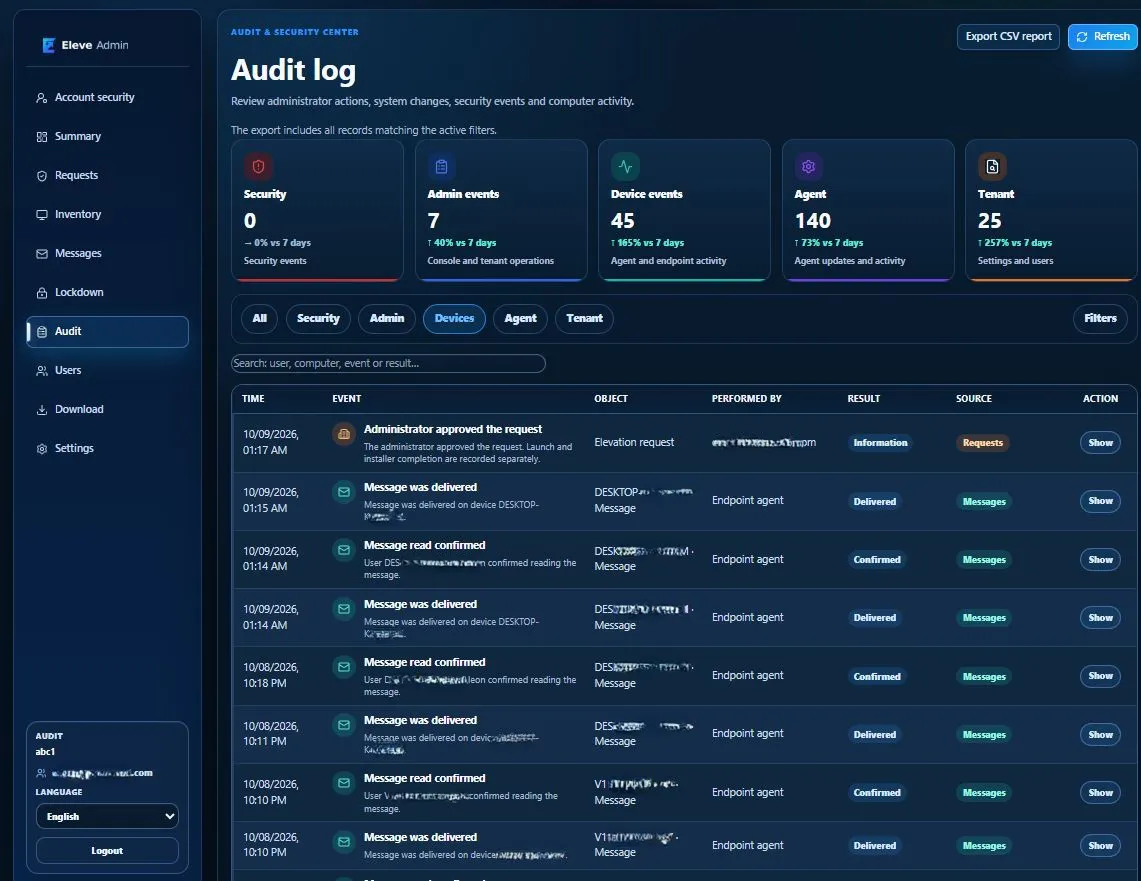Image resolution: width=1141 pixels, height=881 pixels.
Task: Go to Summary page
Action: point(107,136)
